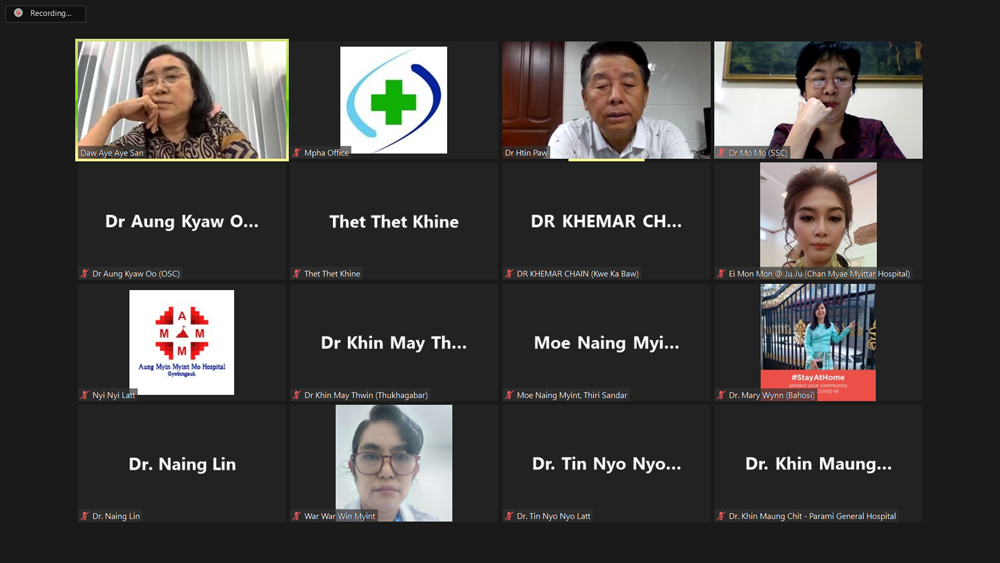Click muted mic icon beside DR KHEMAR CHAIN label
The height and width of the screenshot is (563, 1000).
(509, 274)
